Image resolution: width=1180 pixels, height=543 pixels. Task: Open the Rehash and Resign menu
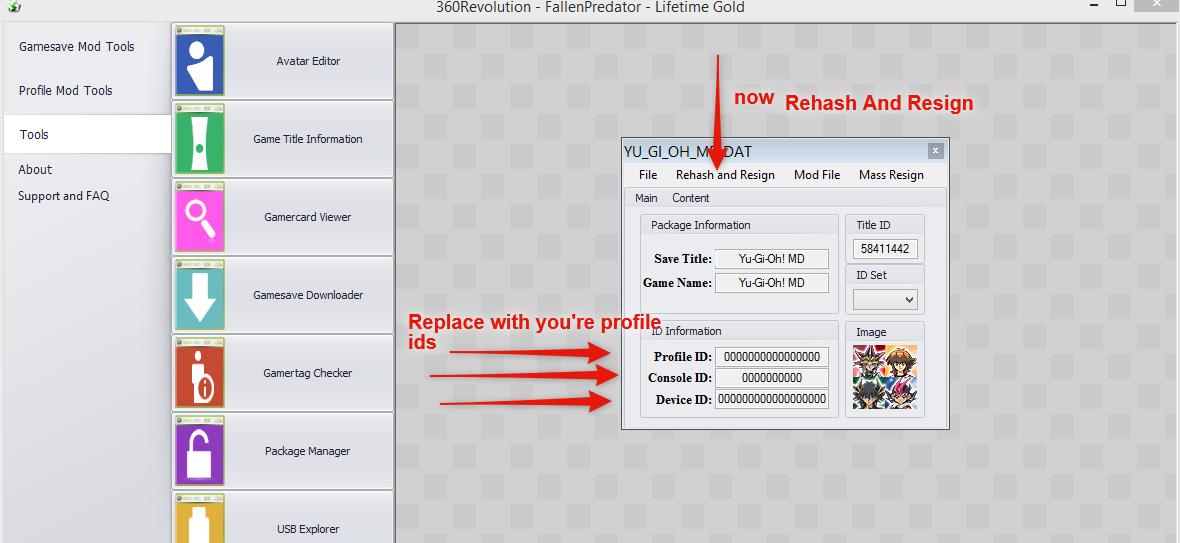(725, 174)
